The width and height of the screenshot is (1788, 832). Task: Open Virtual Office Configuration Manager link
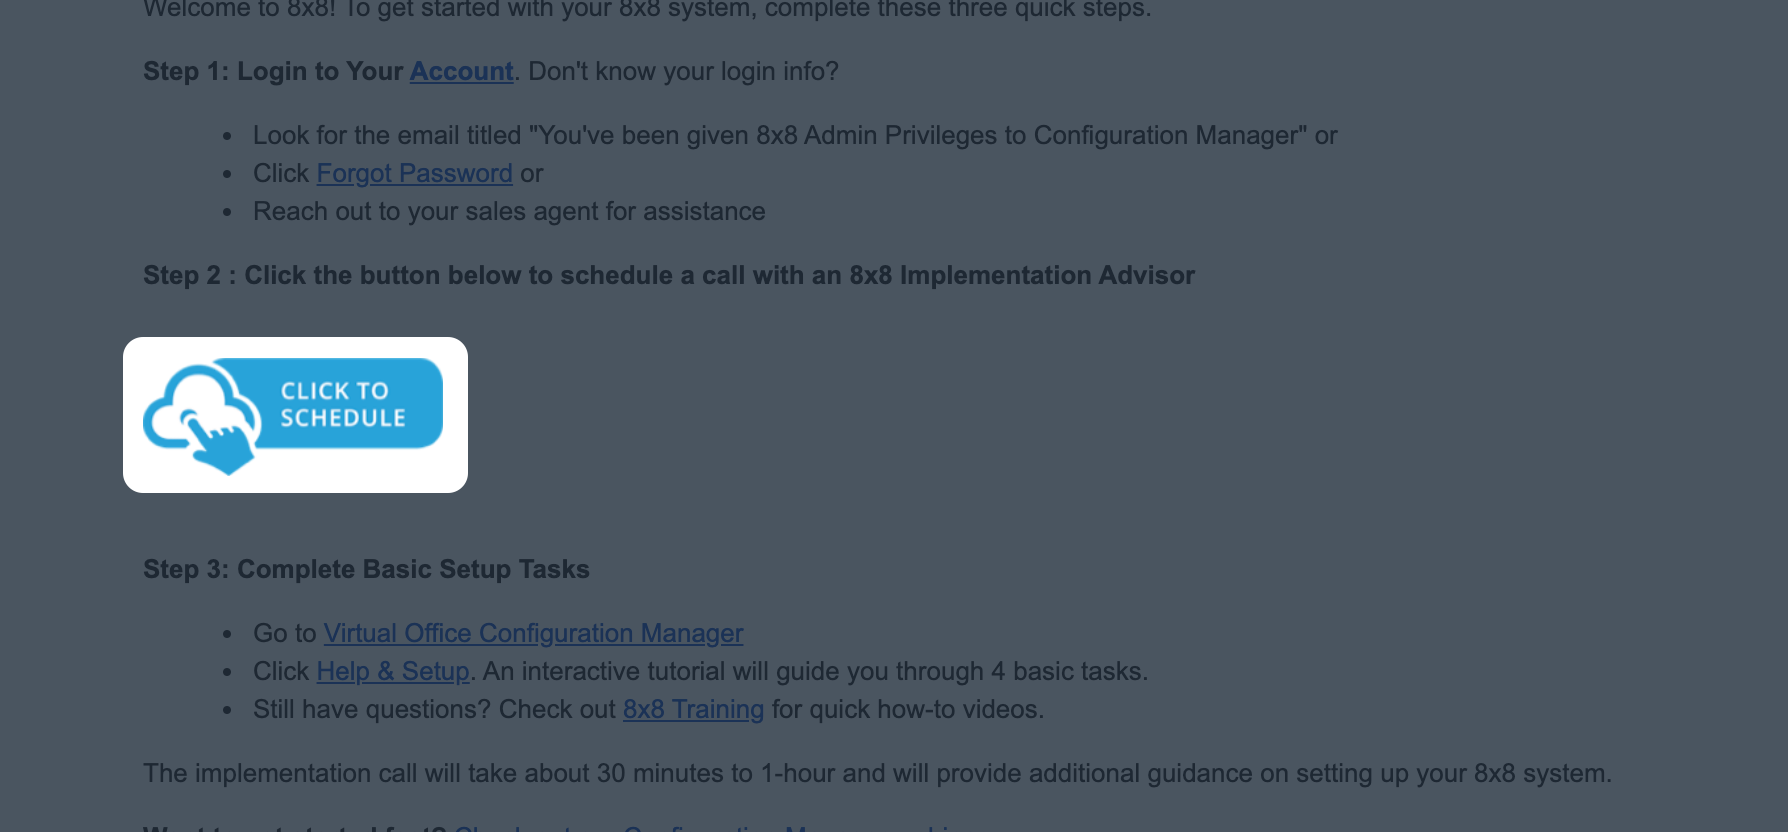tap(533, 633)
